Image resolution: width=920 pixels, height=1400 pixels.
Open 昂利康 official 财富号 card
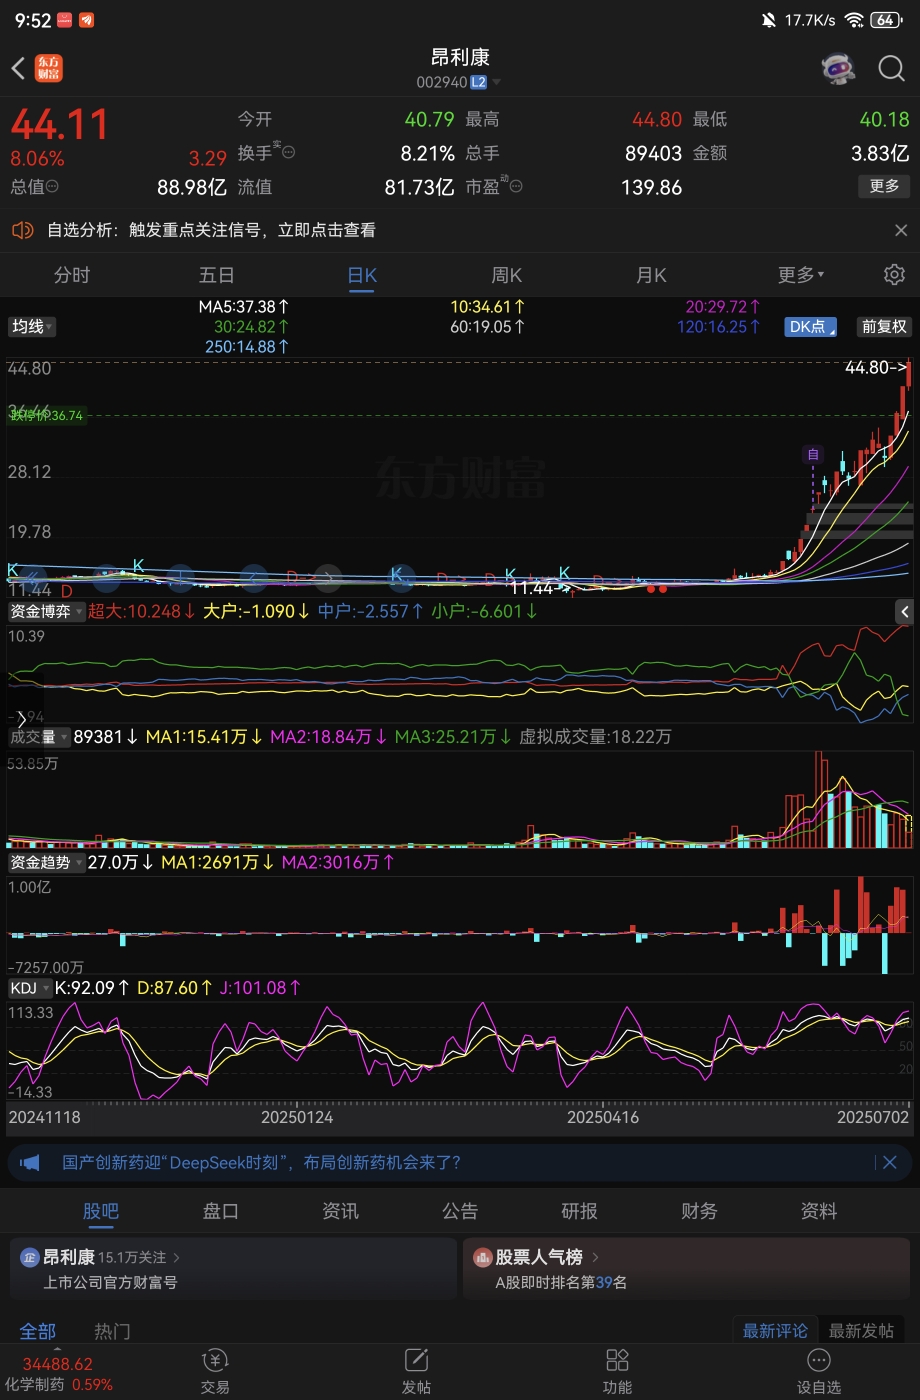pos(233,1268)
